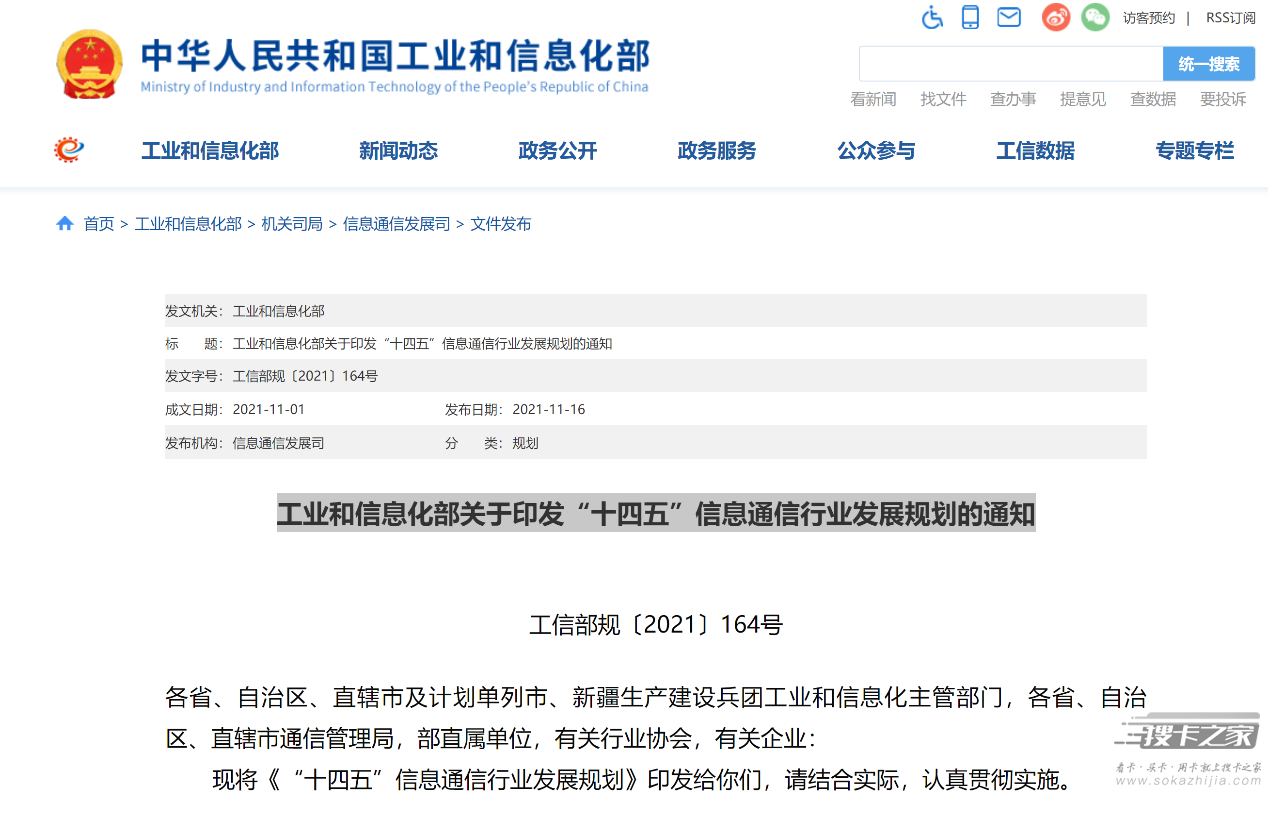Click inside the search input field
This screenshot has height=819, width=1268.
pos(1010,64)
